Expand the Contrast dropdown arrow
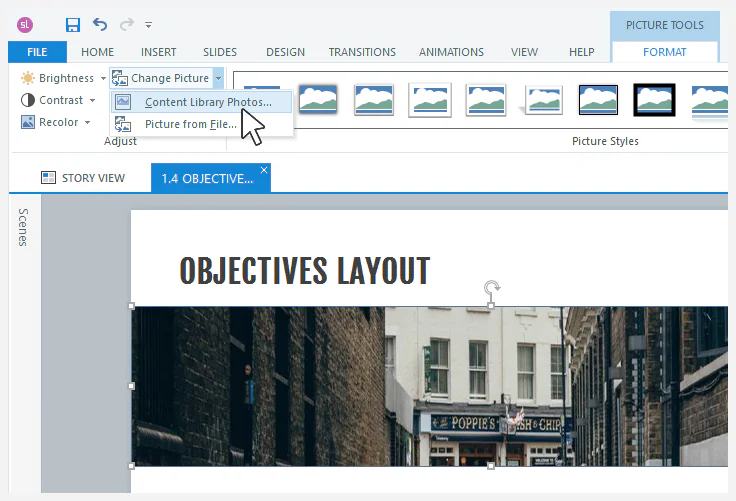This screenshot has height=501, width=736. point(92,100)
